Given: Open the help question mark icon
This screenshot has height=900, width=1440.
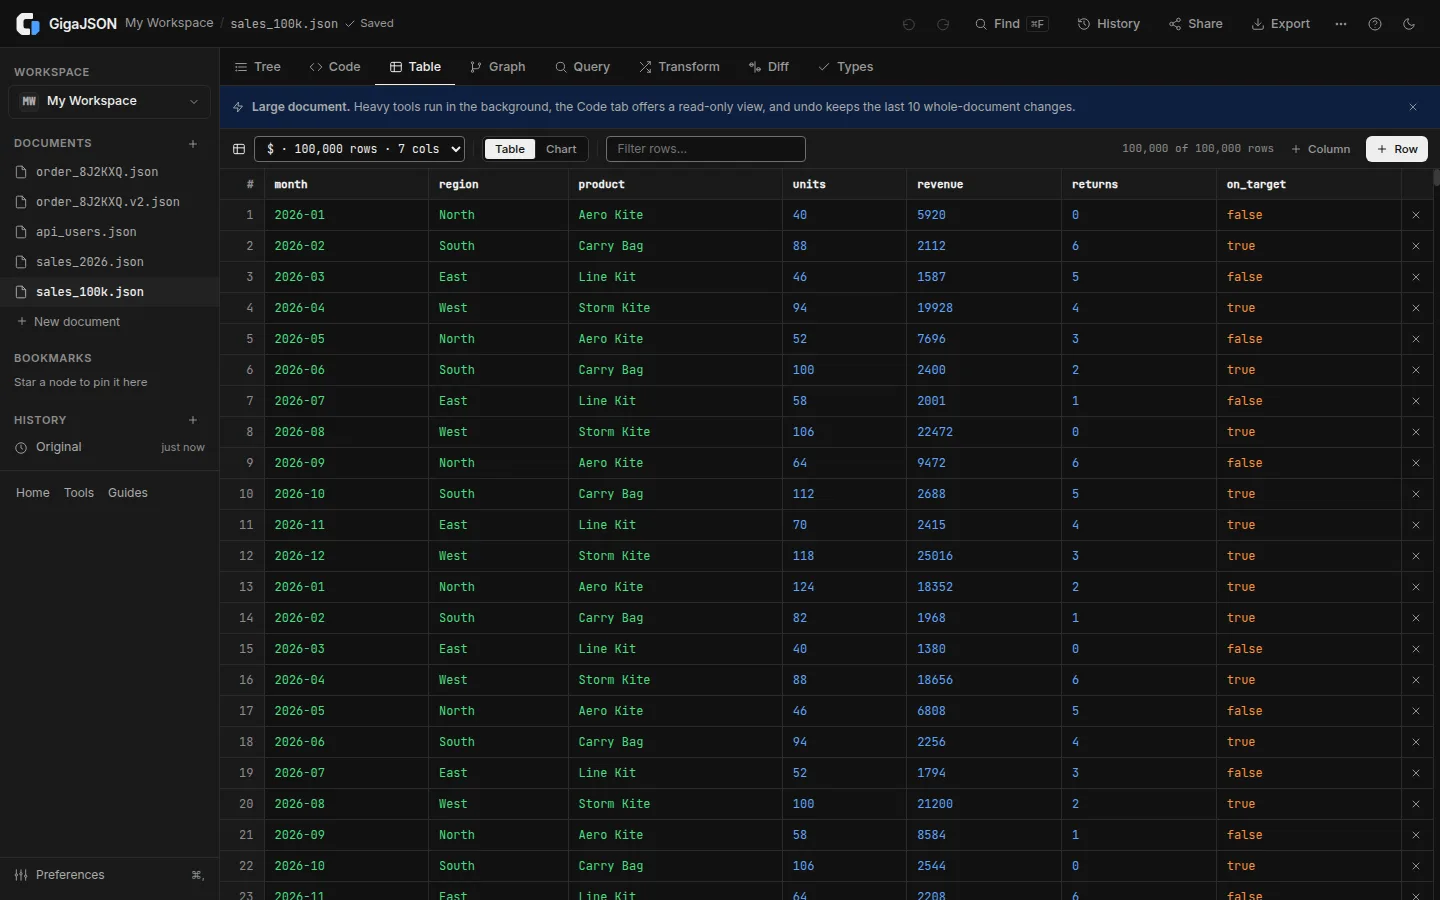Looking at the screenshot, I should (x=1375, y=24).
